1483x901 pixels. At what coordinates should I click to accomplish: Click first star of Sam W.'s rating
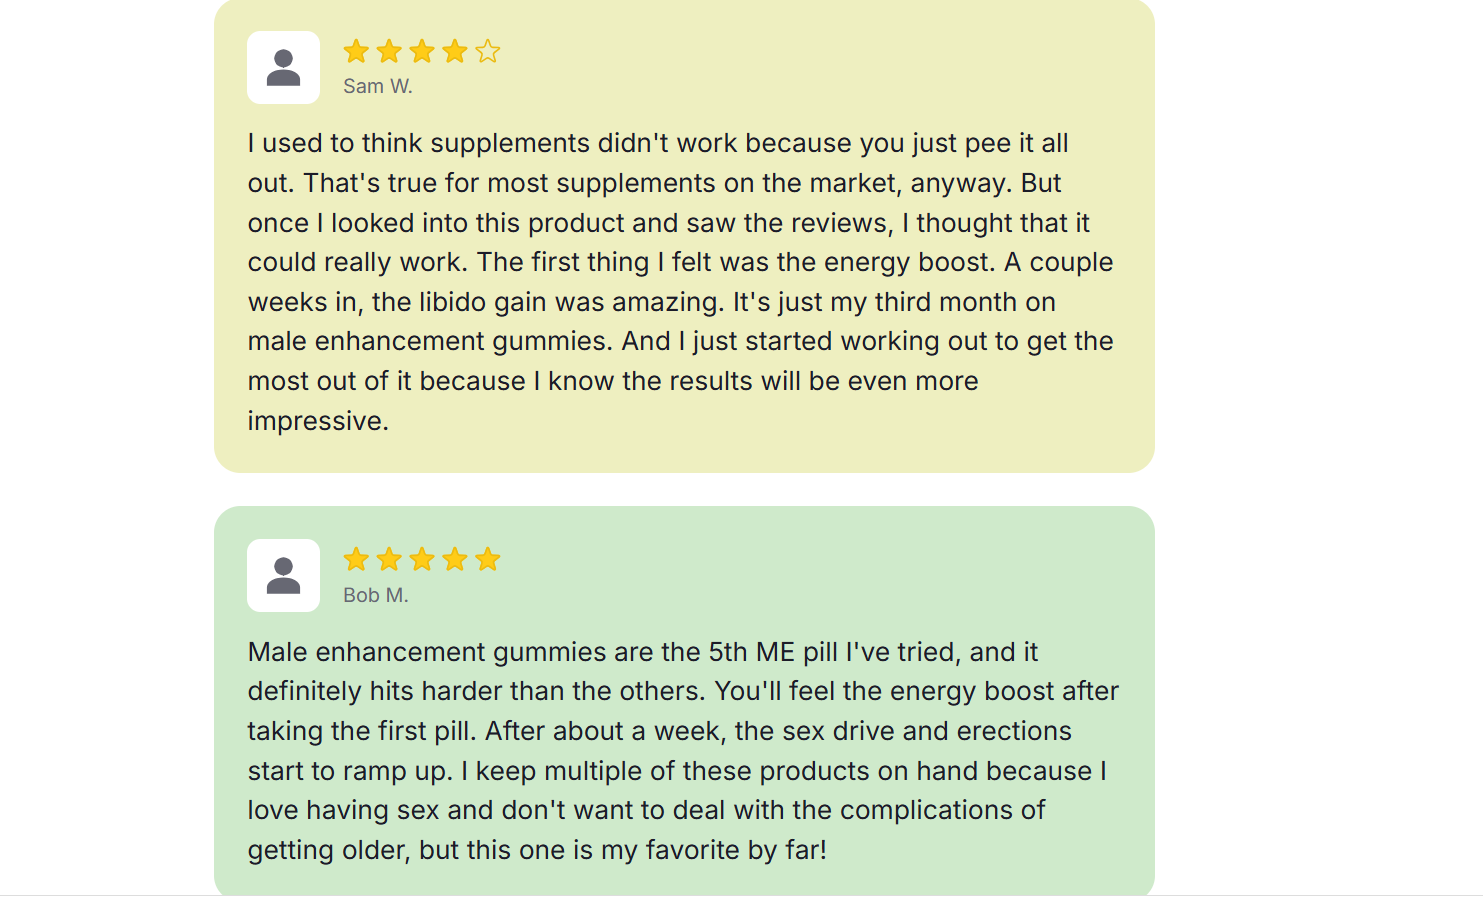tap(356, 51)
